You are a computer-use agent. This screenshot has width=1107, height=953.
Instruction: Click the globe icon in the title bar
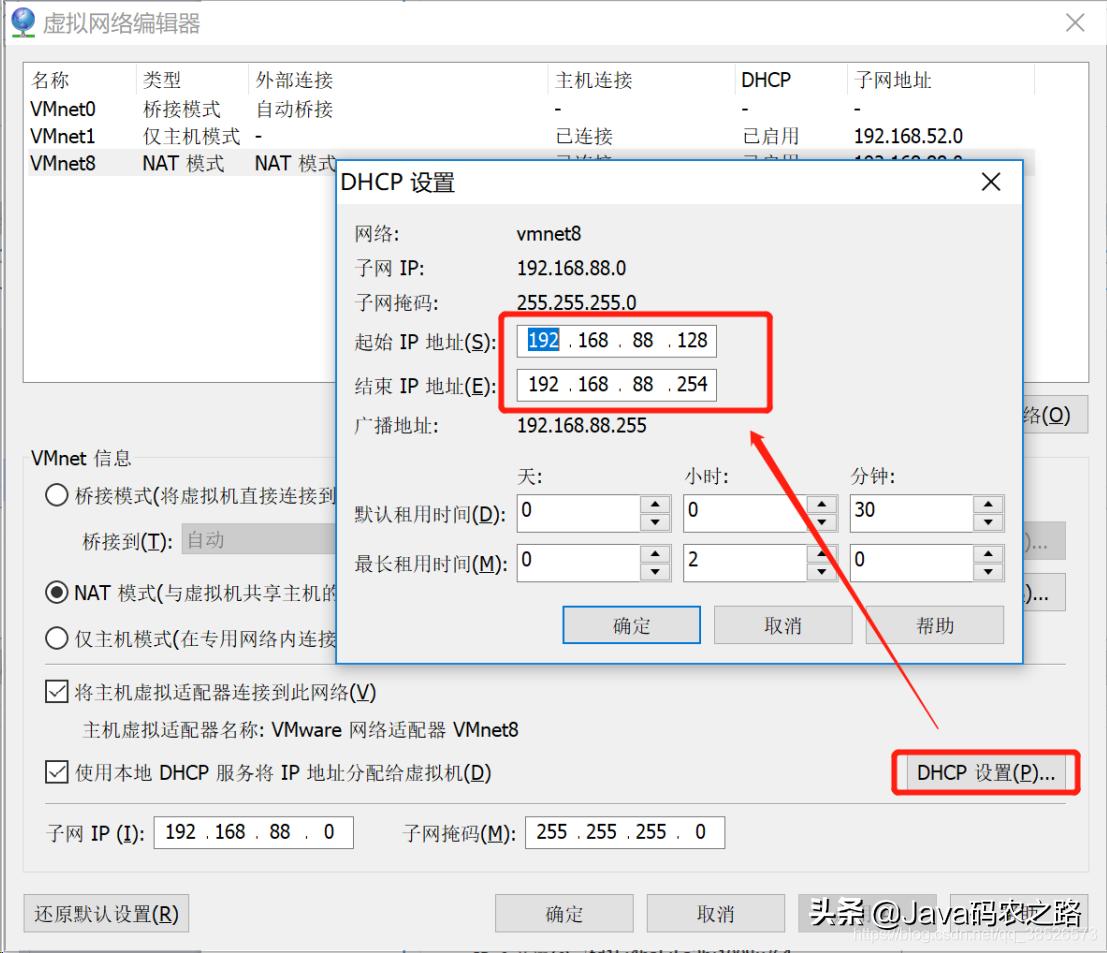[x=21, y=21]
